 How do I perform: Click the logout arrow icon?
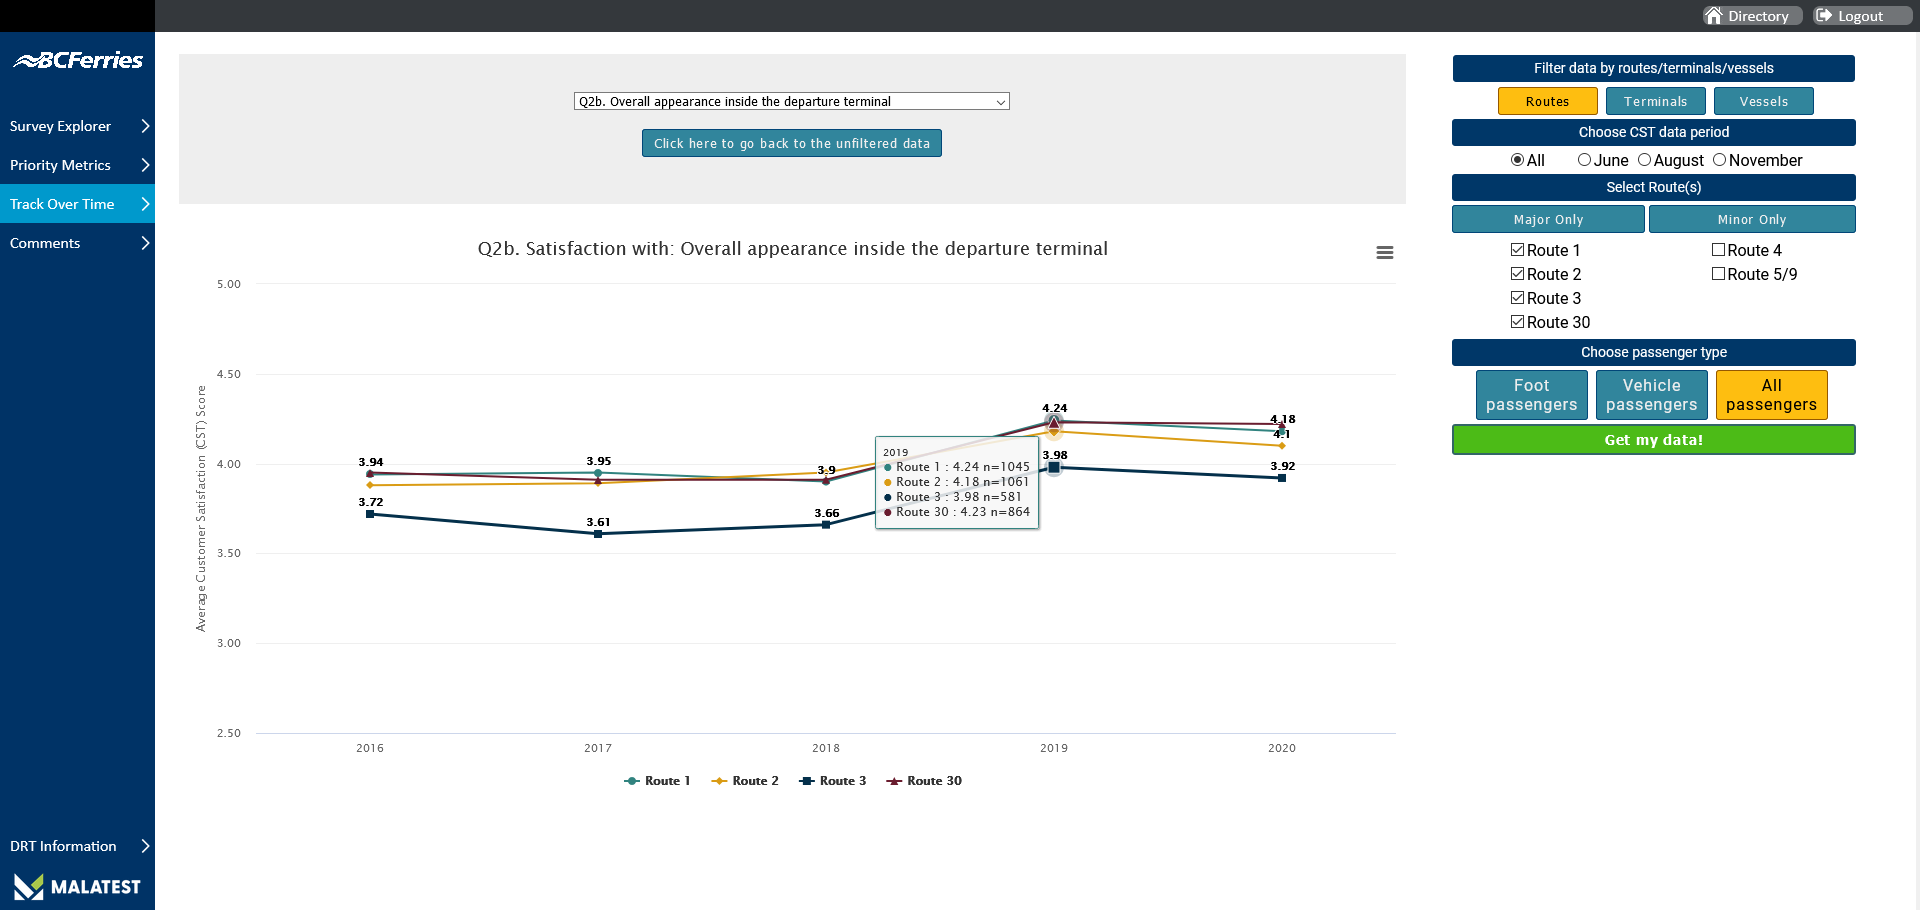[1824, 16]
